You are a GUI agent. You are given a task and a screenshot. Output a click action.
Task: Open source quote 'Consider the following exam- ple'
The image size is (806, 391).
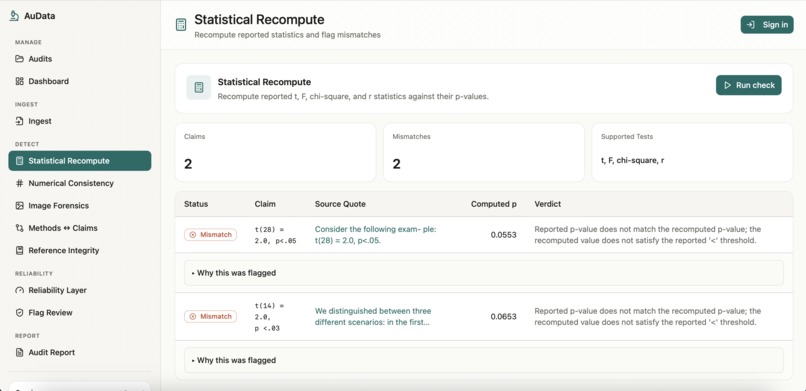click(376, 235)
